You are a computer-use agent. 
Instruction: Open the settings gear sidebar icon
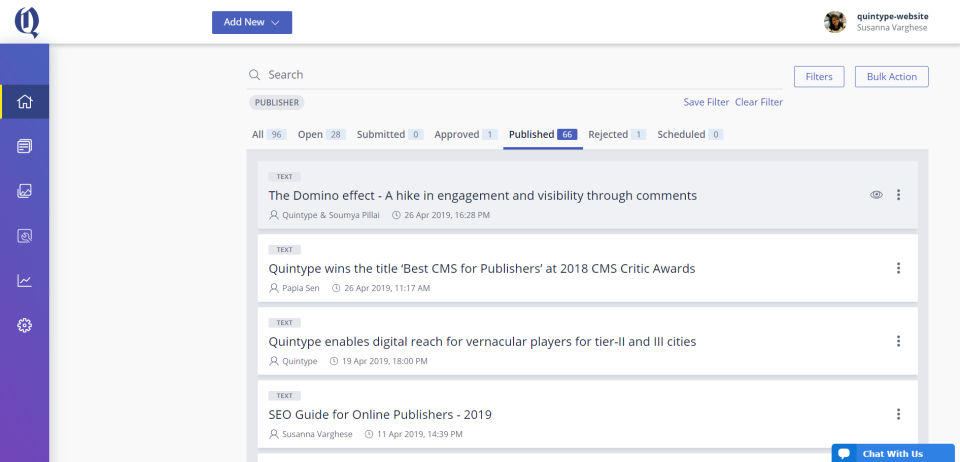pyautogui.click(x=25, y=325)
